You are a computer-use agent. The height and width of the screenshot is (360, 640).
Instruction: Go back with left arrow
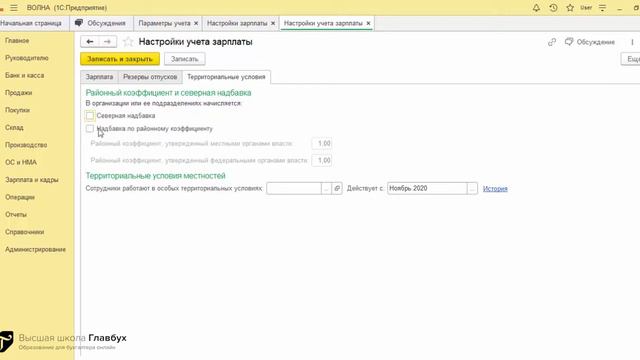90,42
